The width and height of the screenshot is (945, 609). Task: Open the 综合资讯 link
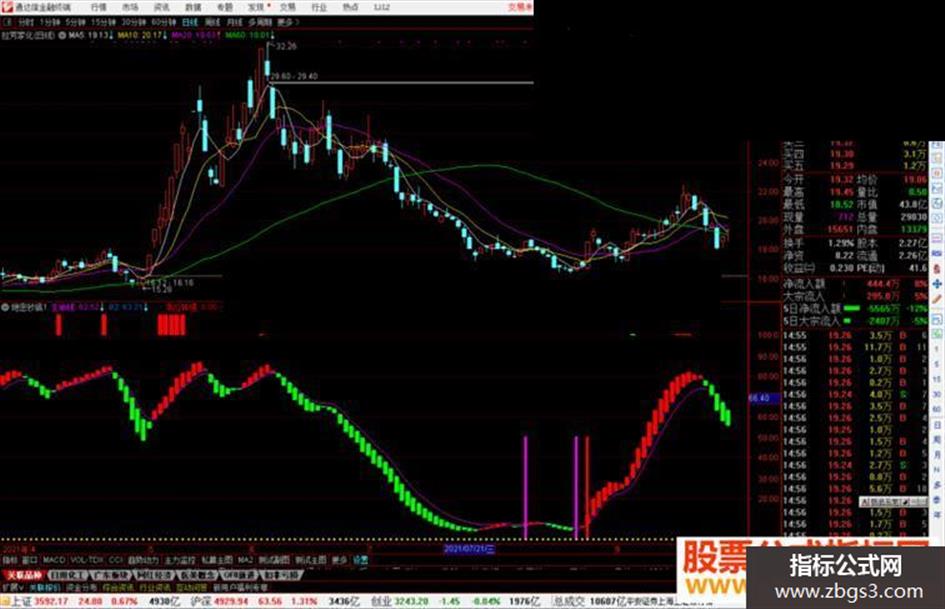point(118,587)
